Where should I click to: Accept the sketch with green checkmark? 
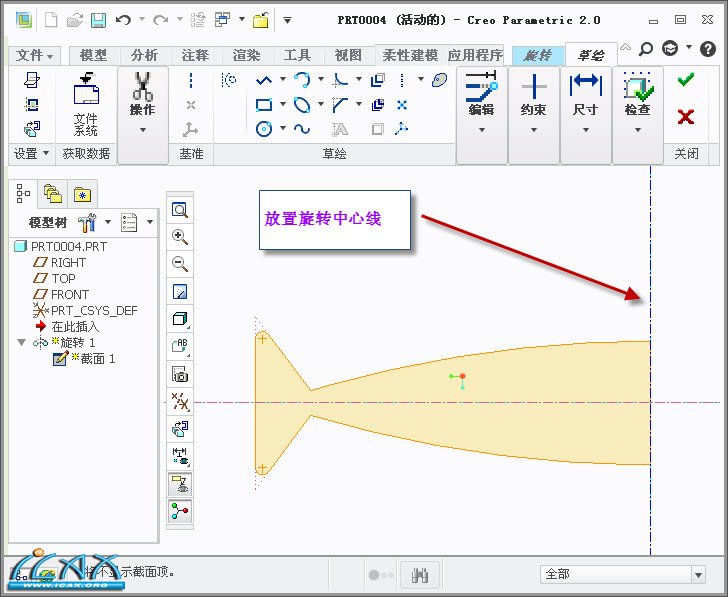click(x=686, y=80)
